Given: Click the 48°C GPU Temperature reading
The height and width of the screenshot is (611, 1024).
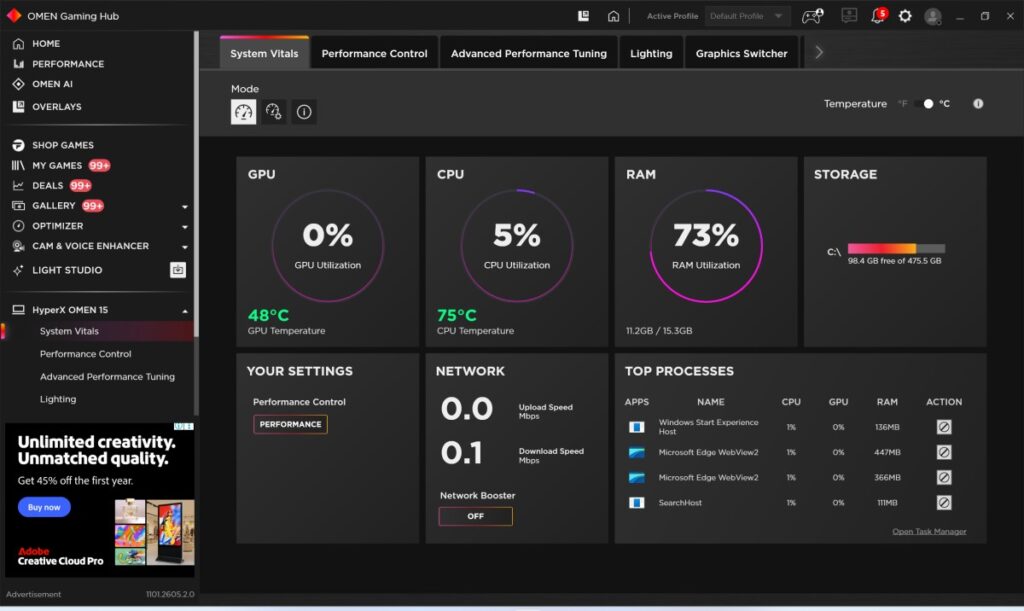Looking at the screenshot, I should click(x=268, y=316).
